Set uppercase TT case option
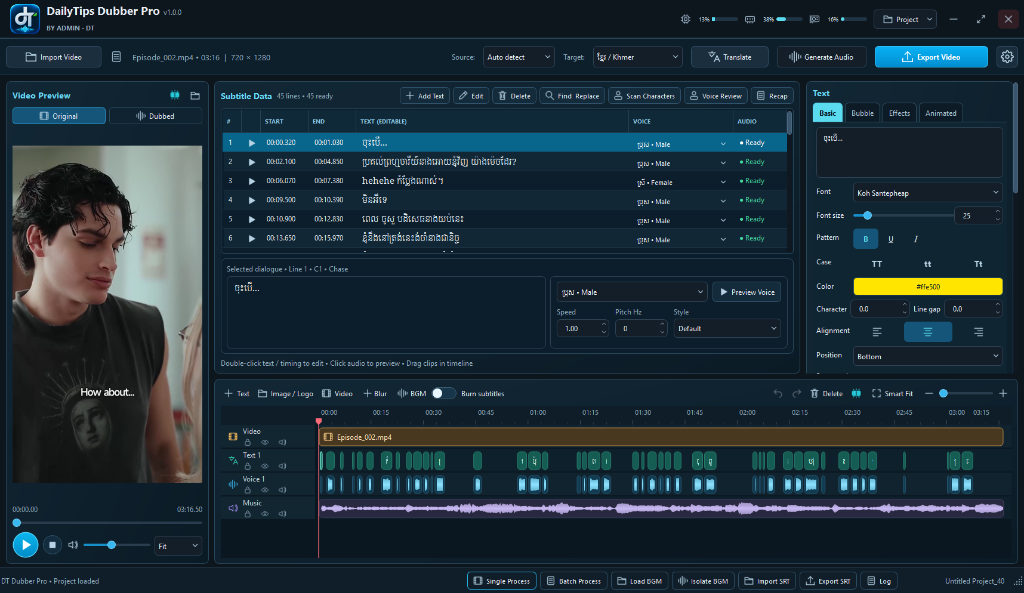The width and height of the screenshot is (1024, 593). pyautogui.click(x=876, y=264)
